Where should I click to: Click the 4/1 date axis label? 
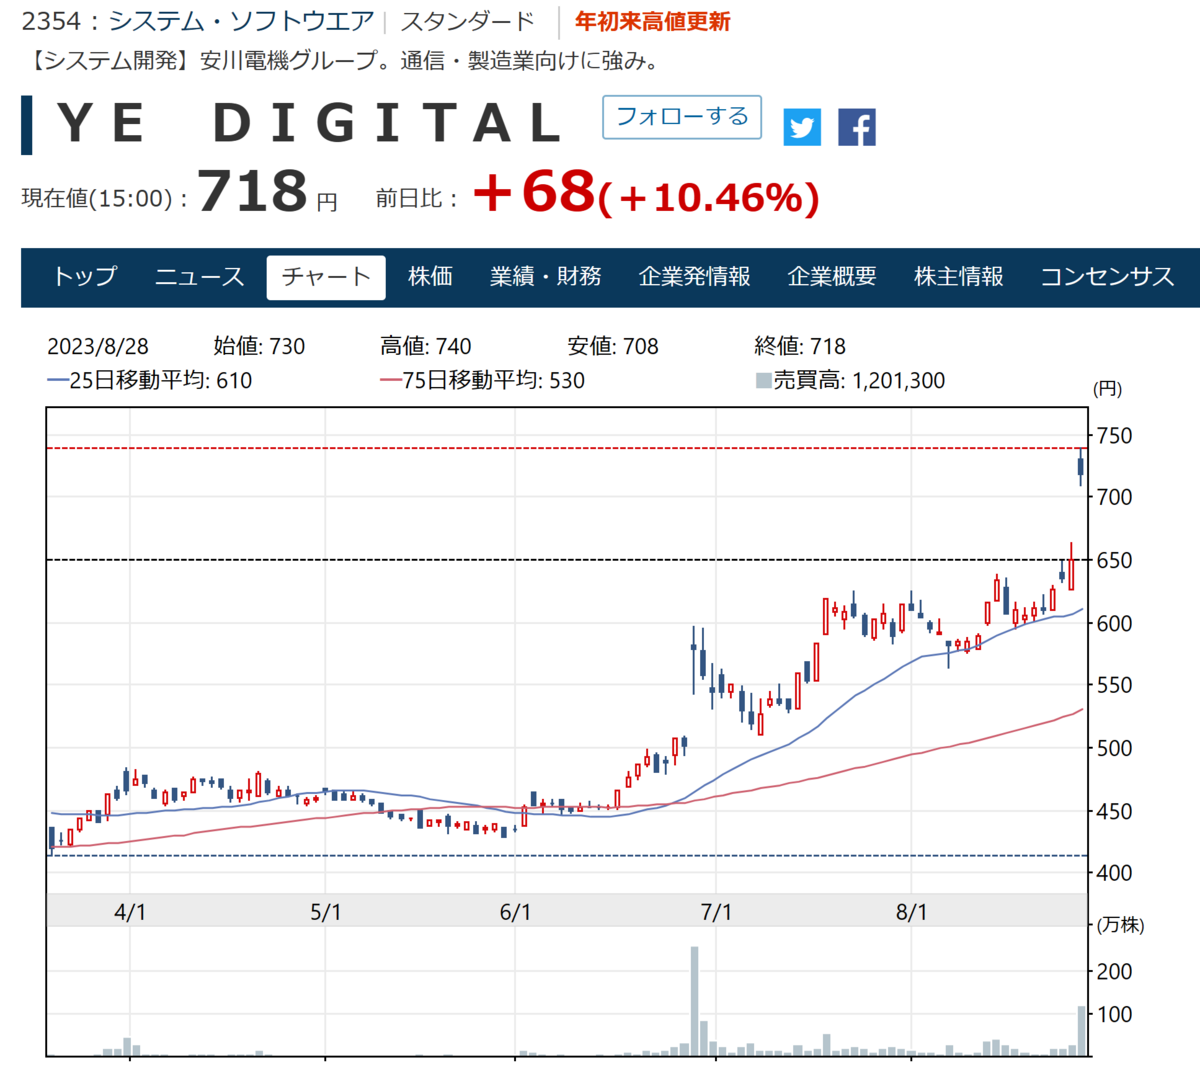(x=130, y=912)
